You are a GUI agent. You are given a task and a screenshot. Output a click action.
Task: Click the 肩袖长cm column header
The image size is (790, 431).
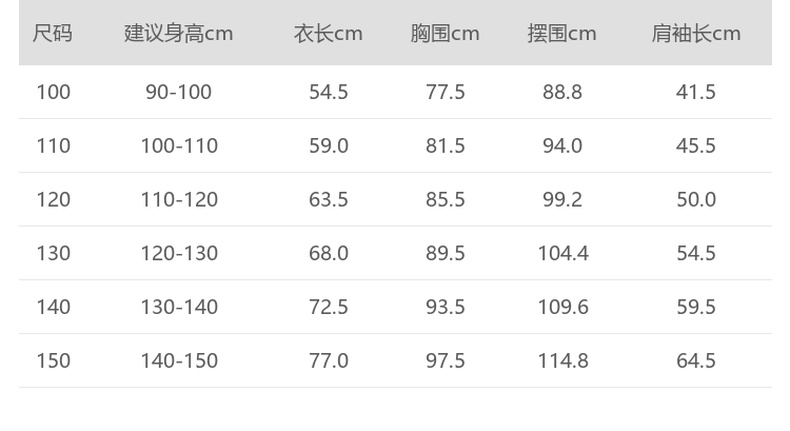tap(696, 33)
